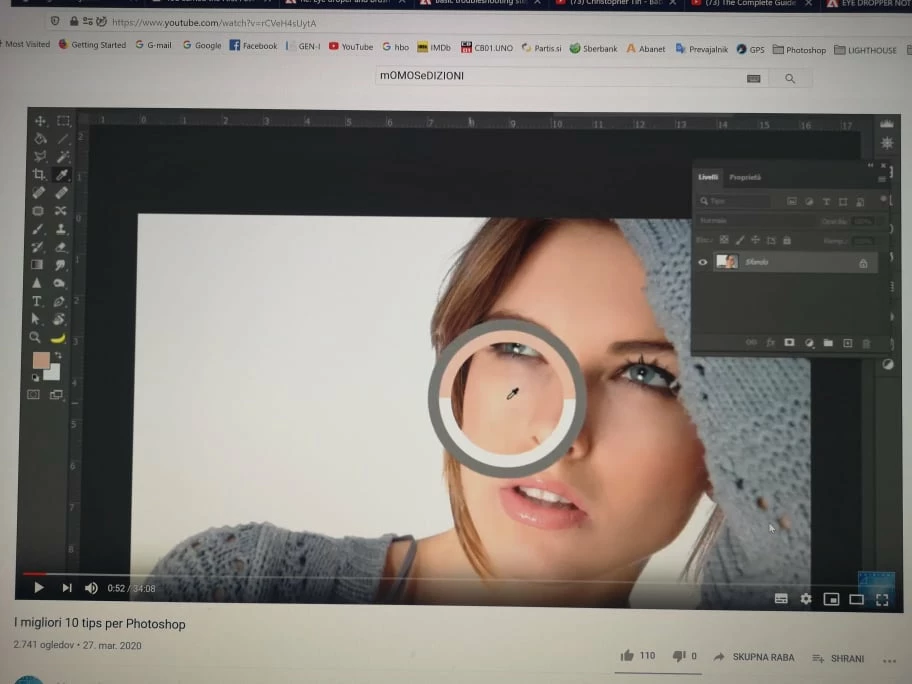Screen dimensions: 912x684
Task: Click SKUPNA RABA share button
Action: click(x=754, y=657)
